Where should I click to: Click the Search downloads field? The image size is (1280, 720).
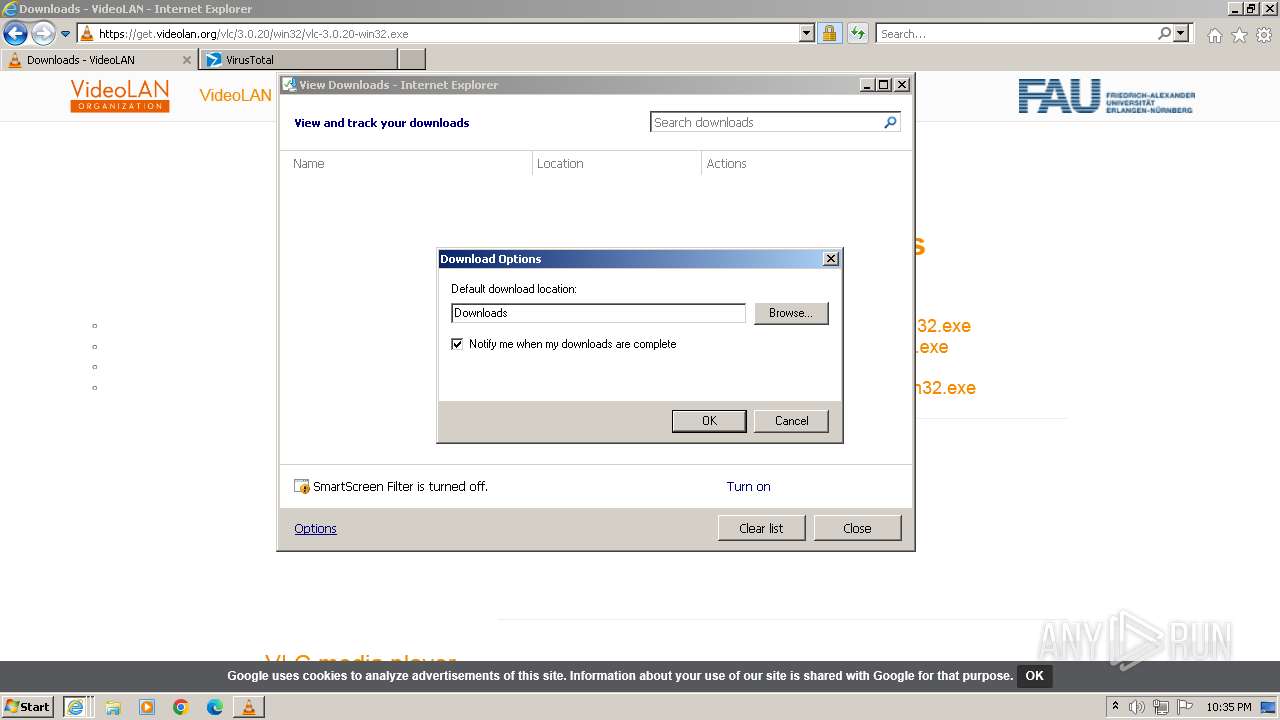tap(766, 122)
